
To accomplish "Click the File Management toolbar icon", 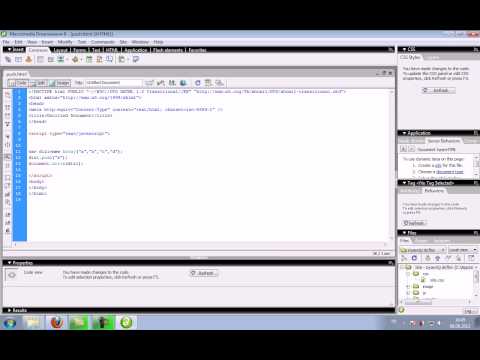I will (x=172, y=83).
